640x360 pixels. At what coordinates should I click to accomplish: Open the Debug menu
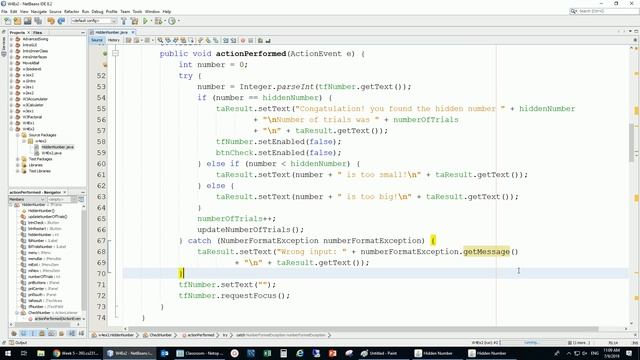(97, 11)
